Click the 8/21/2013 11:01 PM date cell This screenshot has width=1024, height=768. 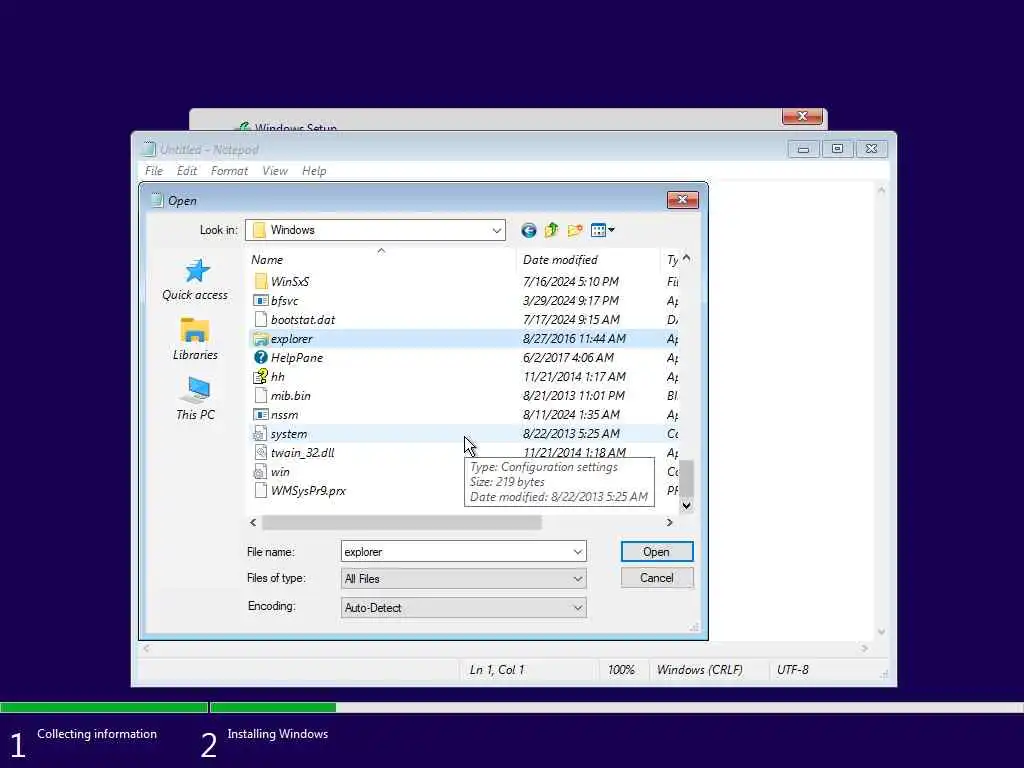tap(573, 396)
